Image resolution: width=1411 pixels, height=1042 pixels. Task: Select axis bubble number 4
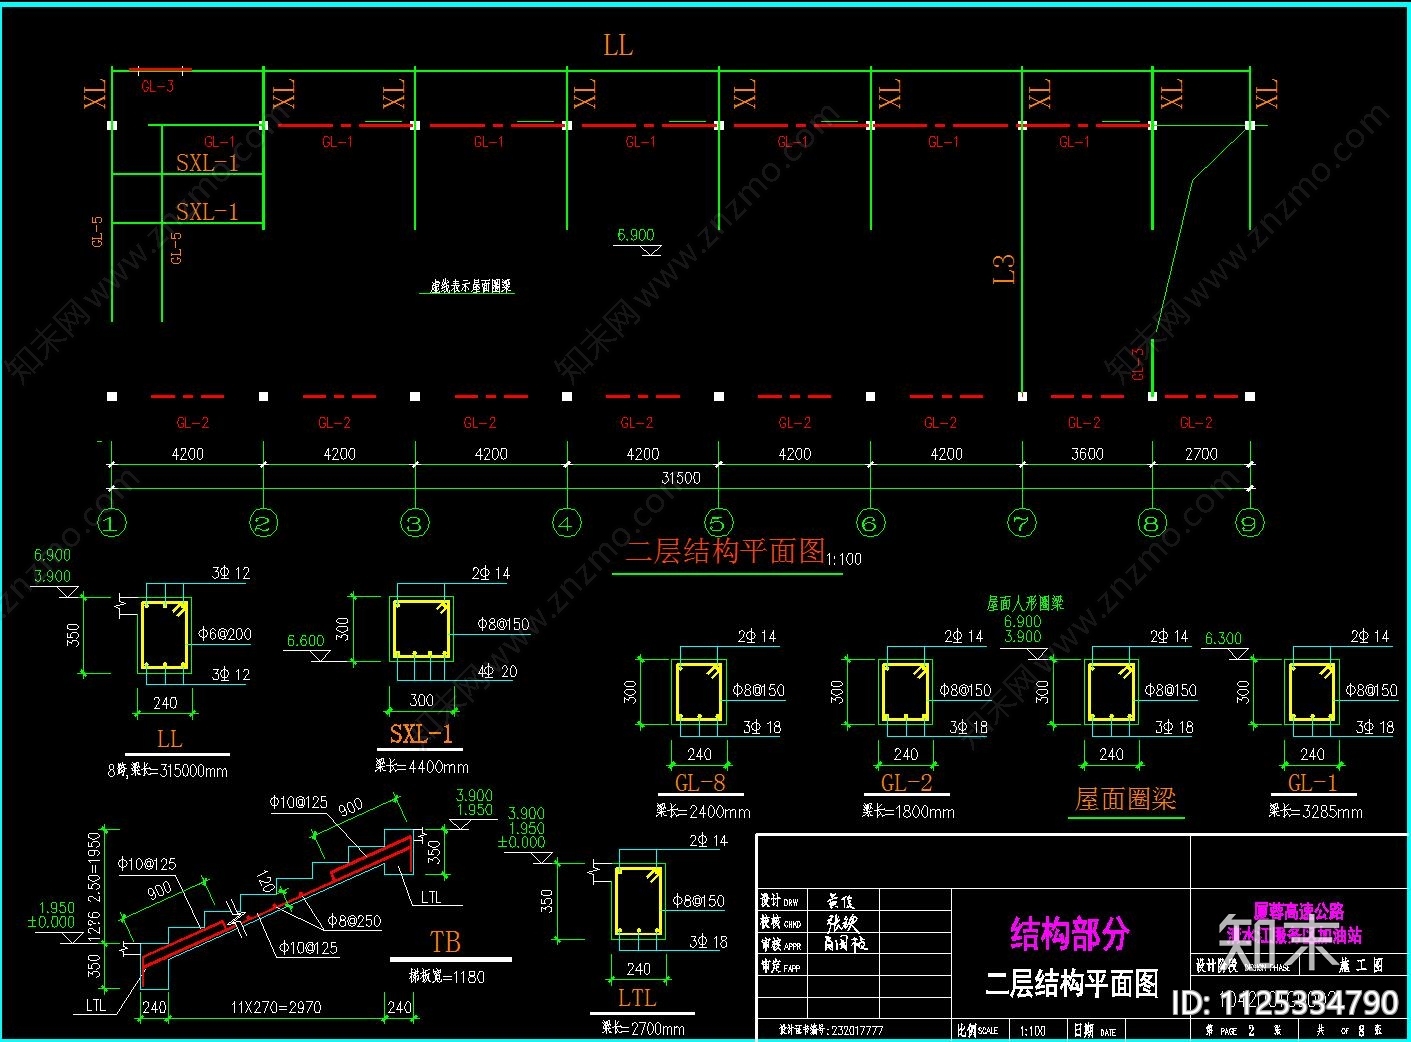coord(567,523)
